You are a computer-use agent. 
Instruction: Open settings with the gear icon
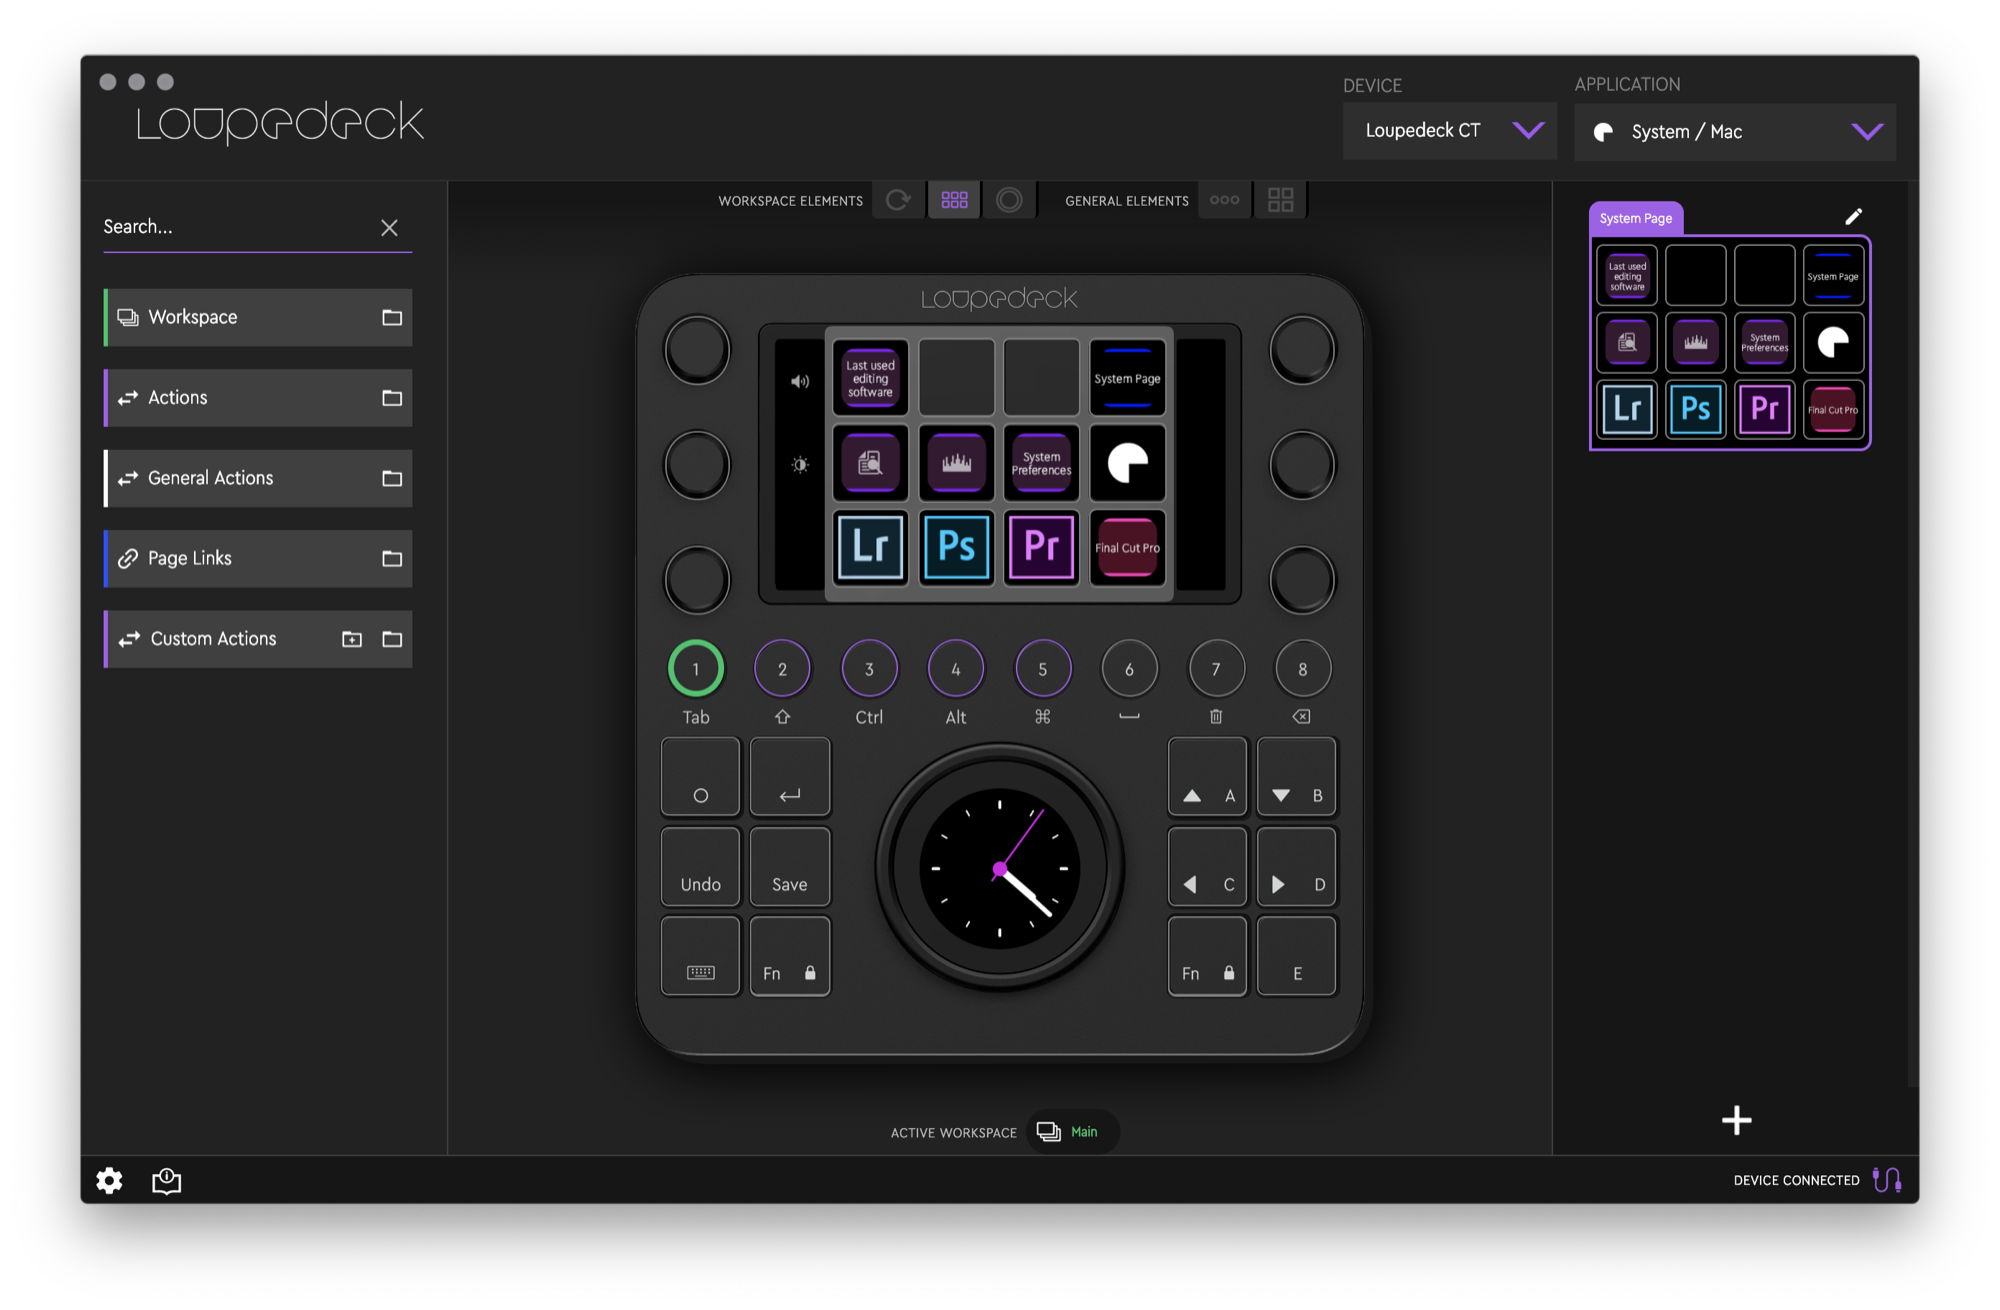109,1181
